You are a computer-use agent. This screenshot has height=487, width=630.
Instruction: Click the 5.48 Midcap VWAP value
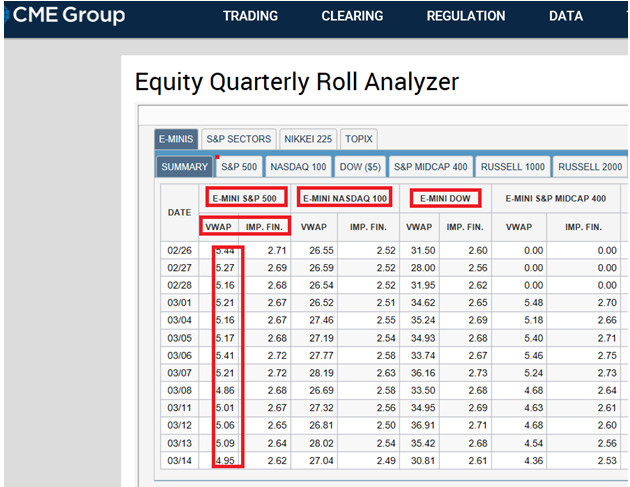534,303
